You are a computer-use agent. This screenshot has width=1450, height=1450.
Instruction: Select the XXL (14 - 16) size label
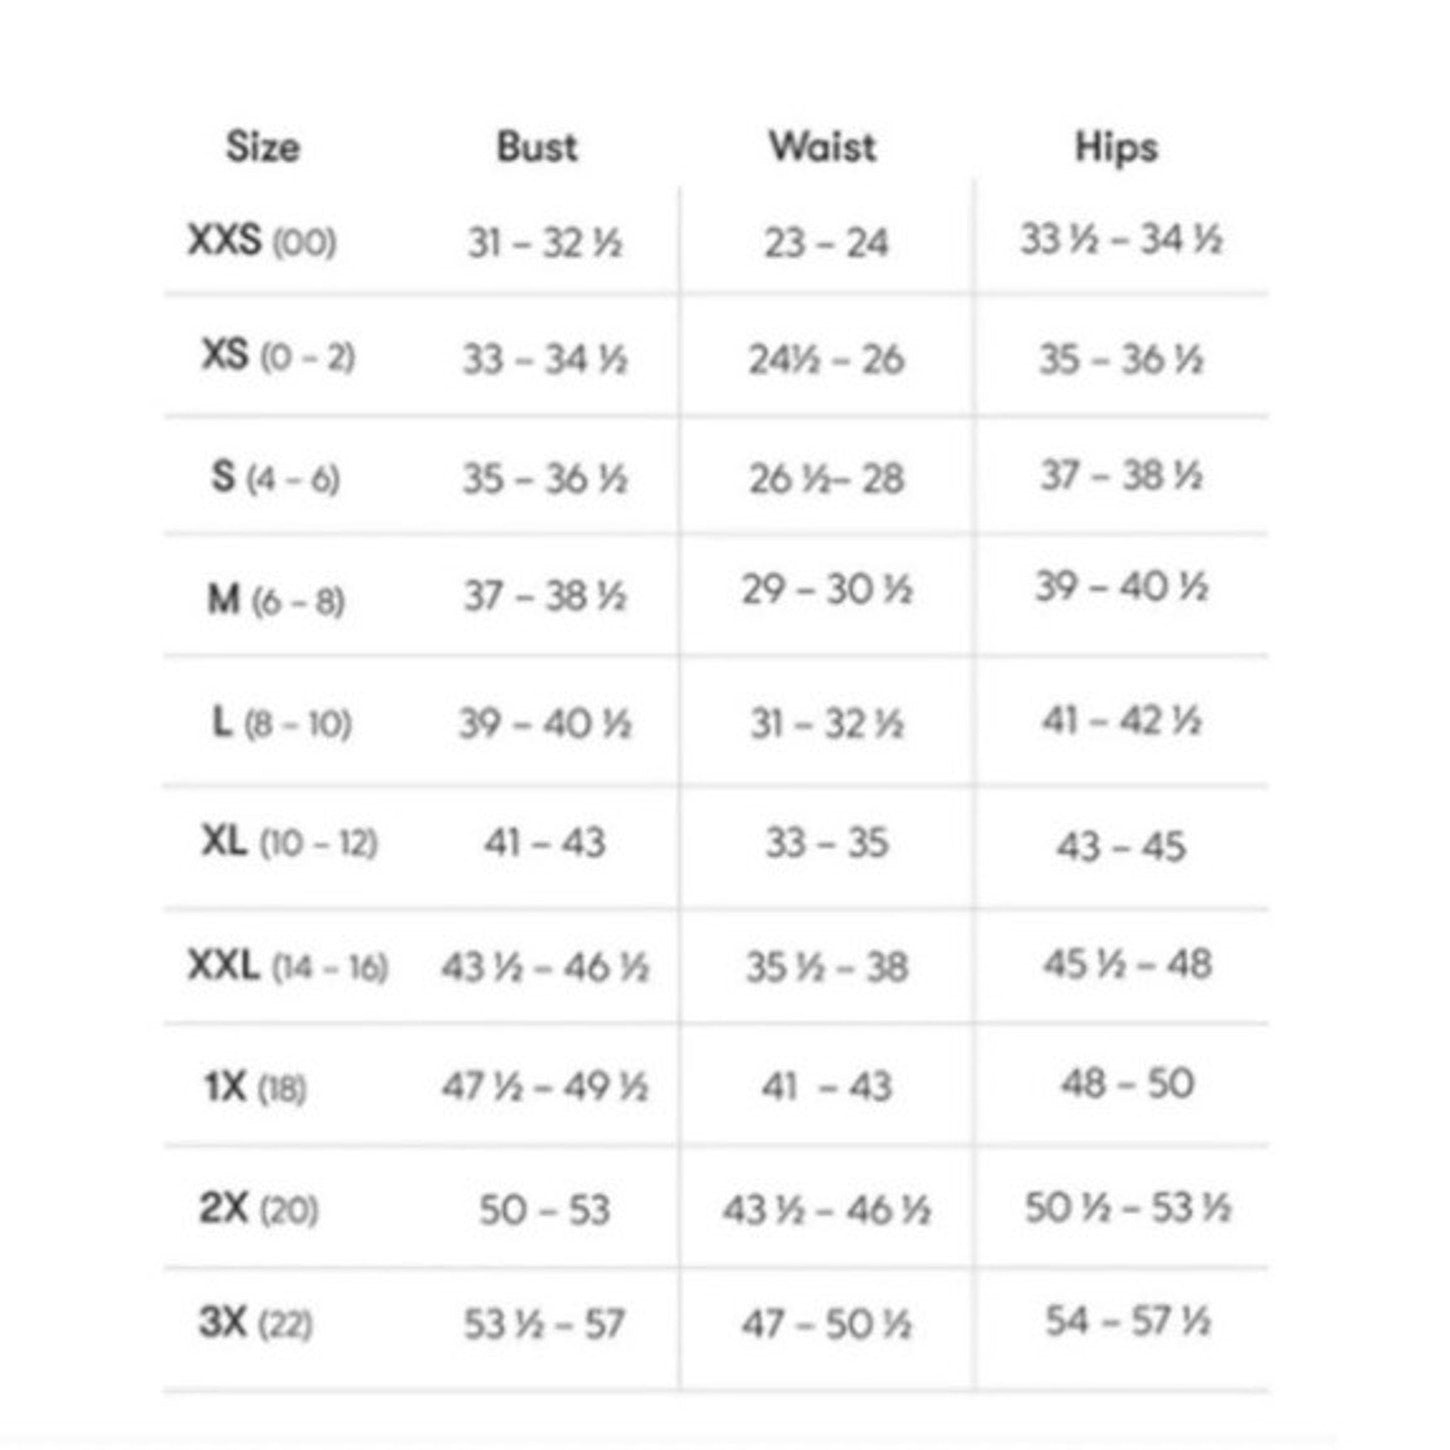(x=288, y=966)
